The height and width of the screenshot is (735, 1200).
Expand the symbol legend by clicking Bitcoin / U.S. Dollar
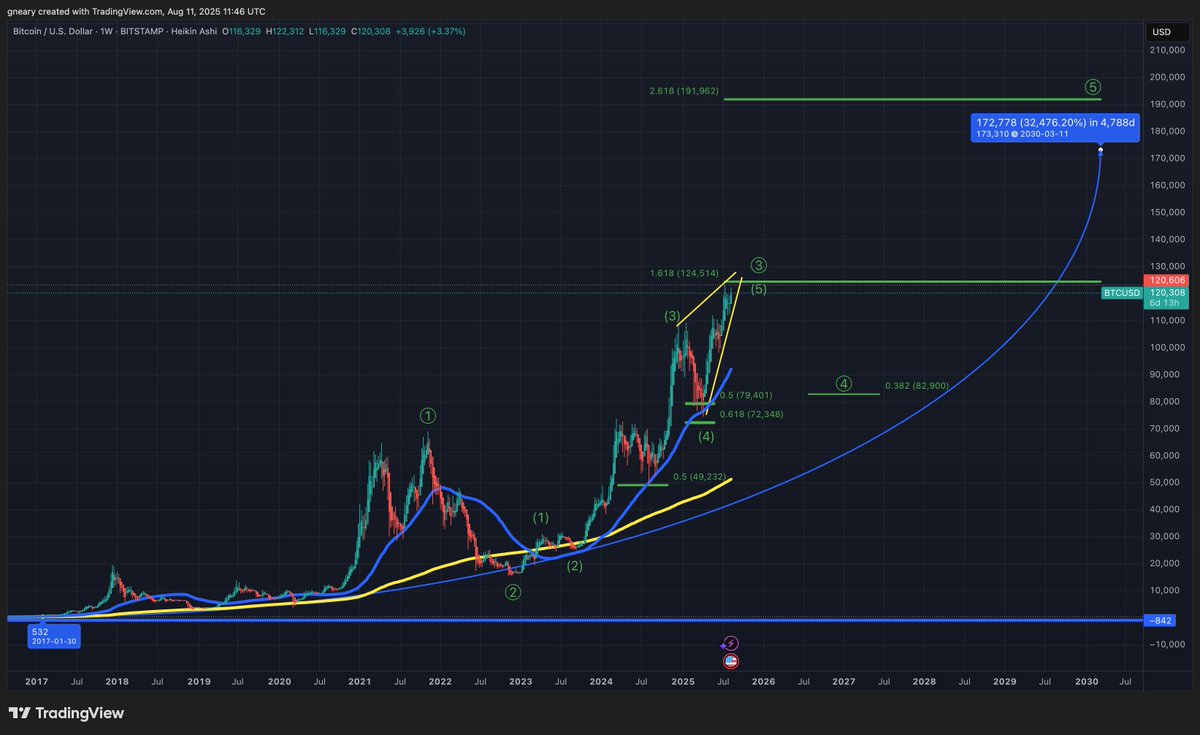[x=50, y=31]
